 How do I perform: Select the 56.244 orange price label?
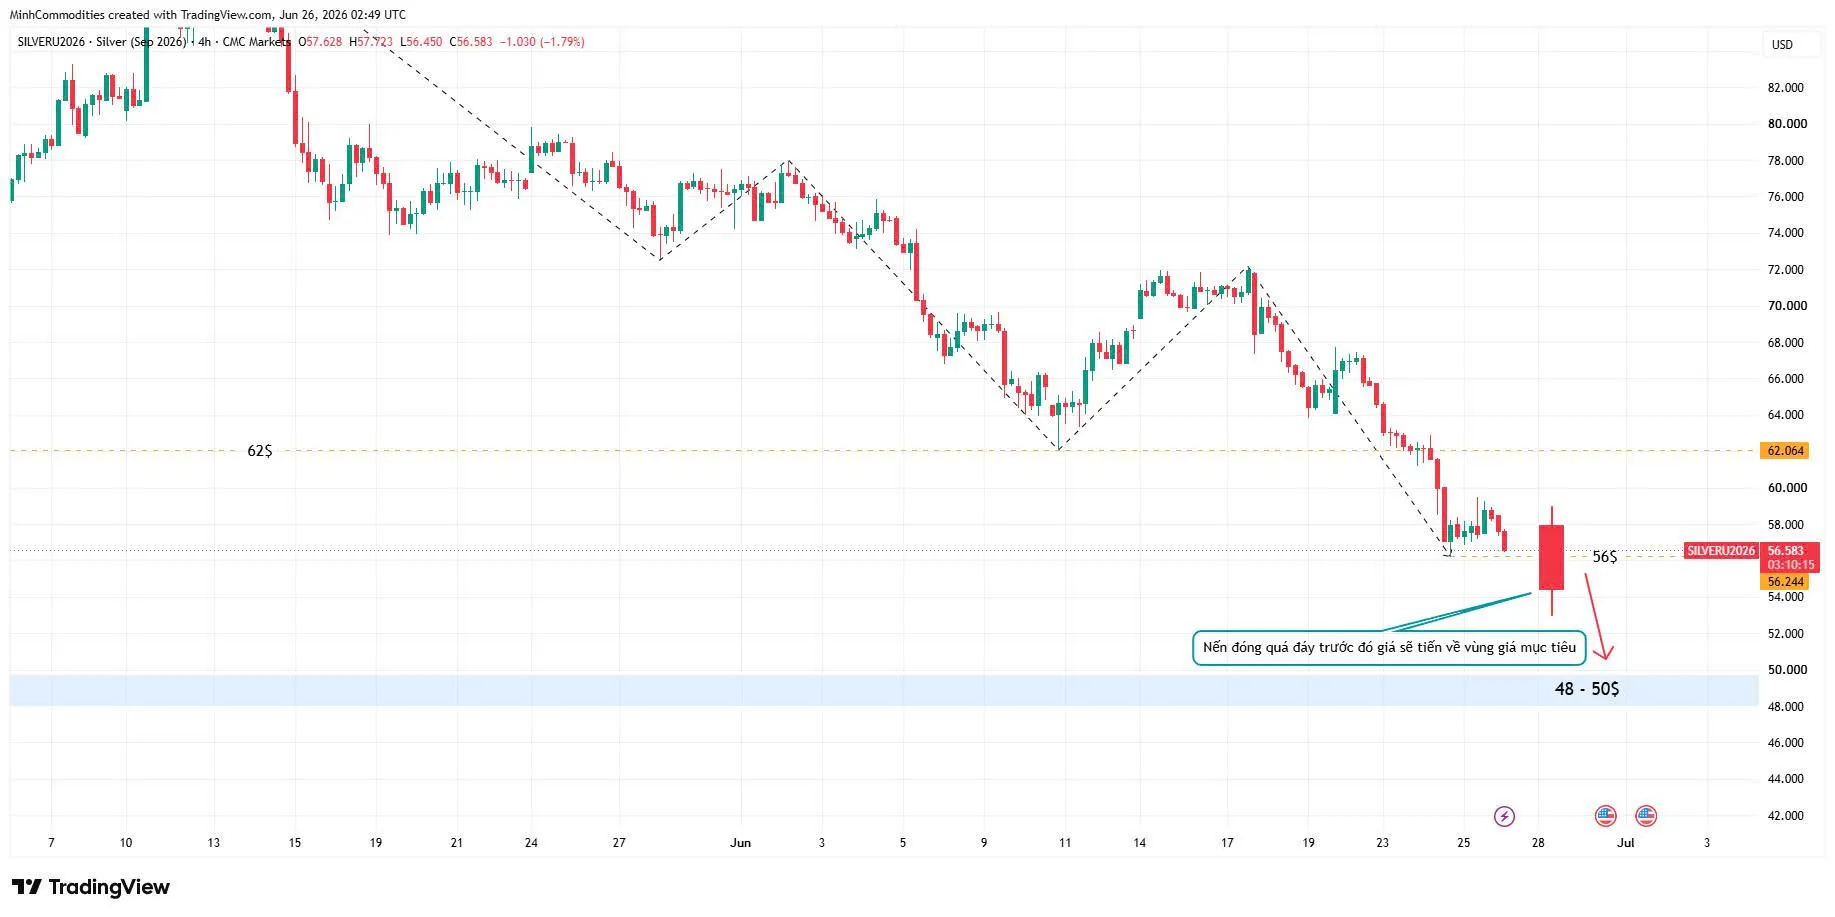pos(1786,582)
